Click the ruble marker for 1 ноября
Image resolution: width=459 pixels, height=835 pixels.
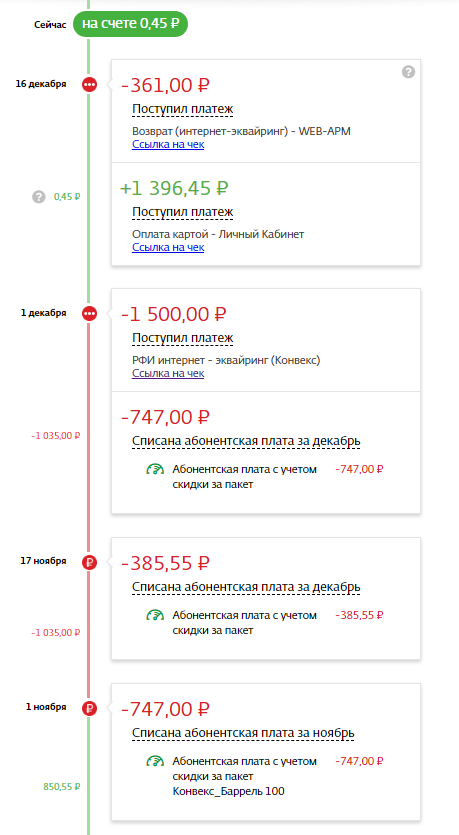point(89,708)
